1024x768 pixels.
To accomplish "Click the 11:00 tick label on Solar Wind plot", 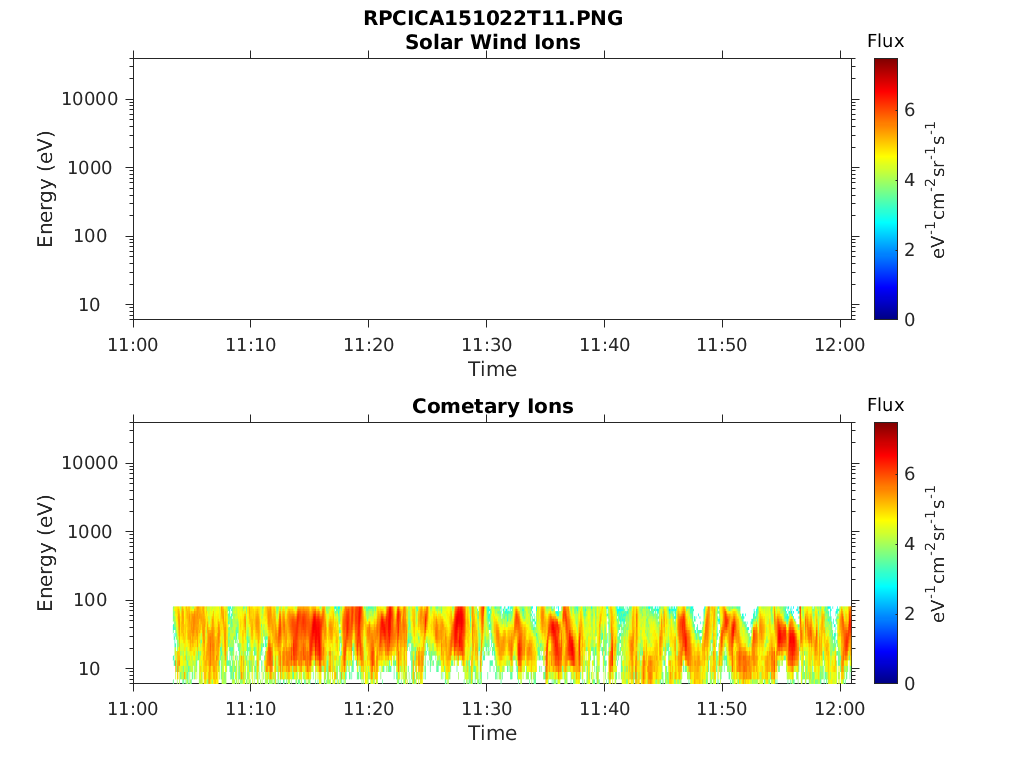I will click(x=133, y=345).
